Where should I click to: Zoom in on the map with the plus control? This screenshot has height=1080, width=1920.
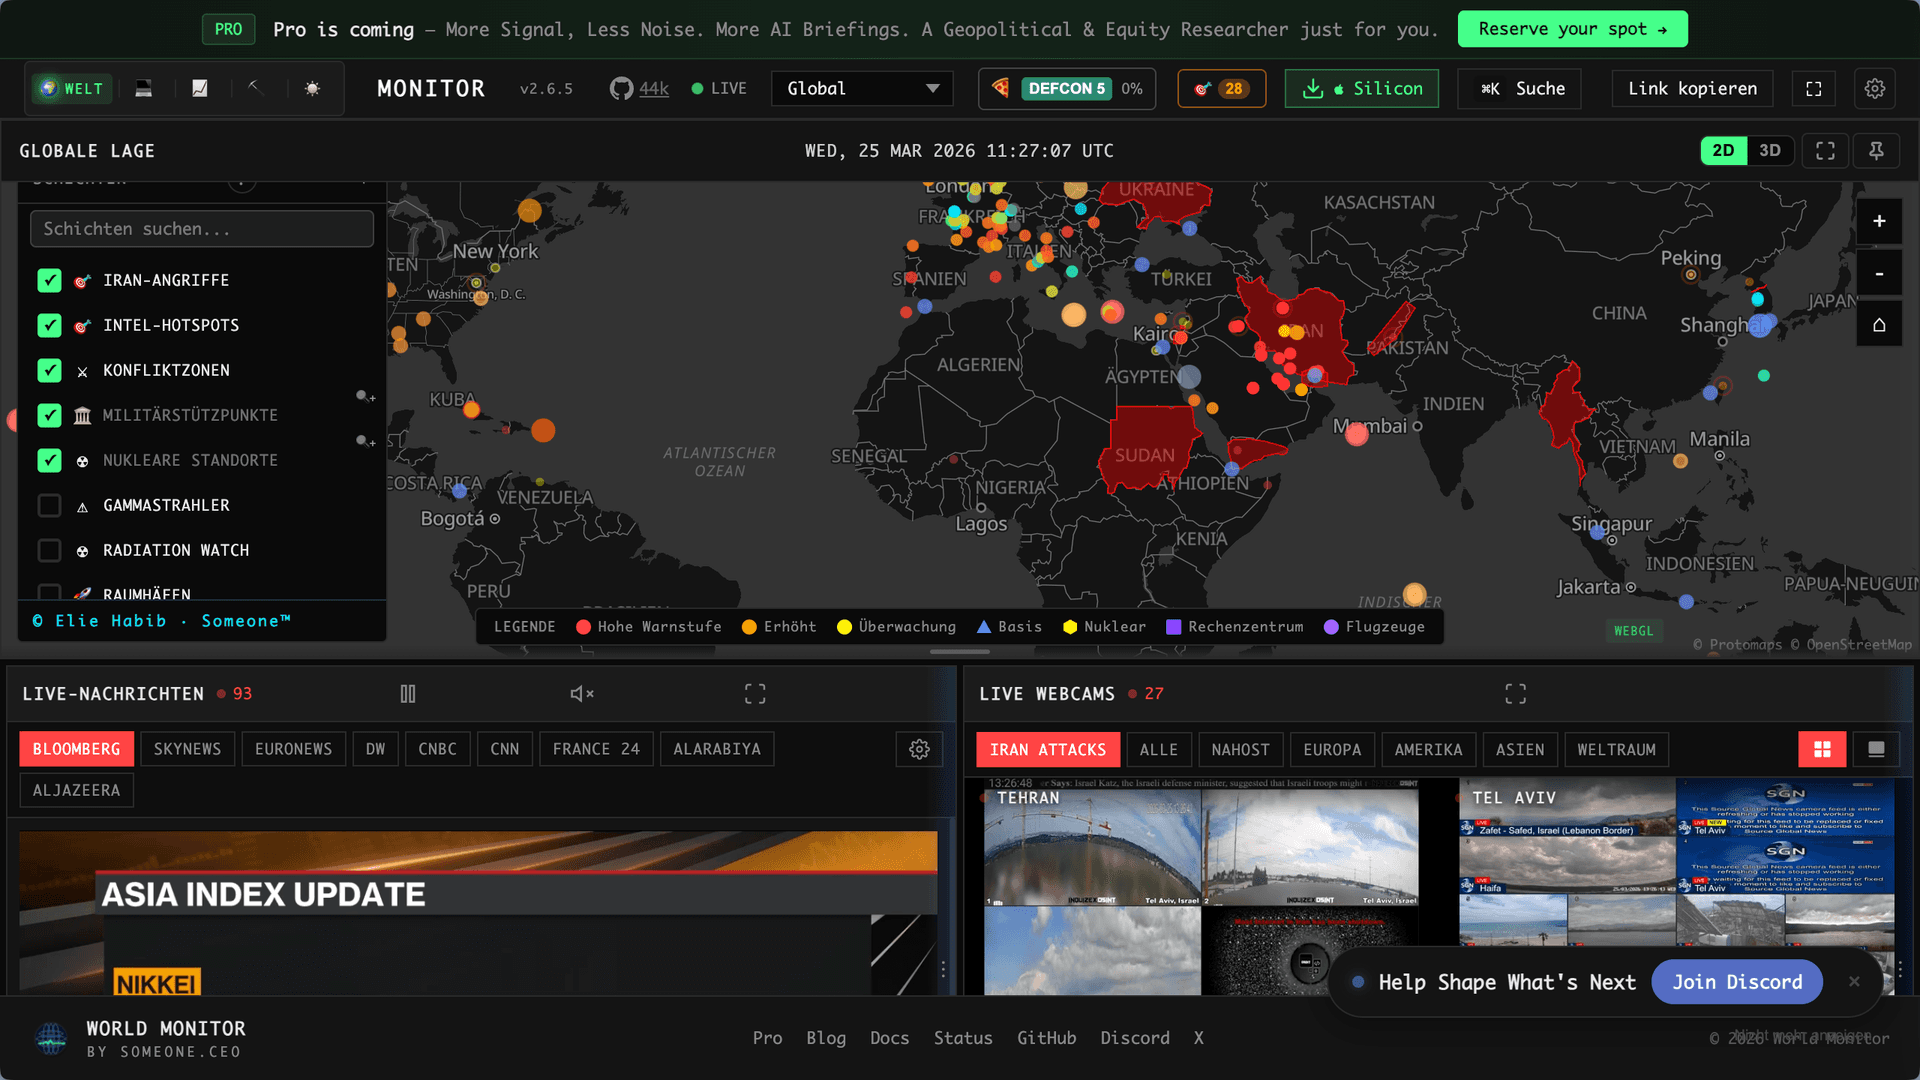click(1879, 221)
